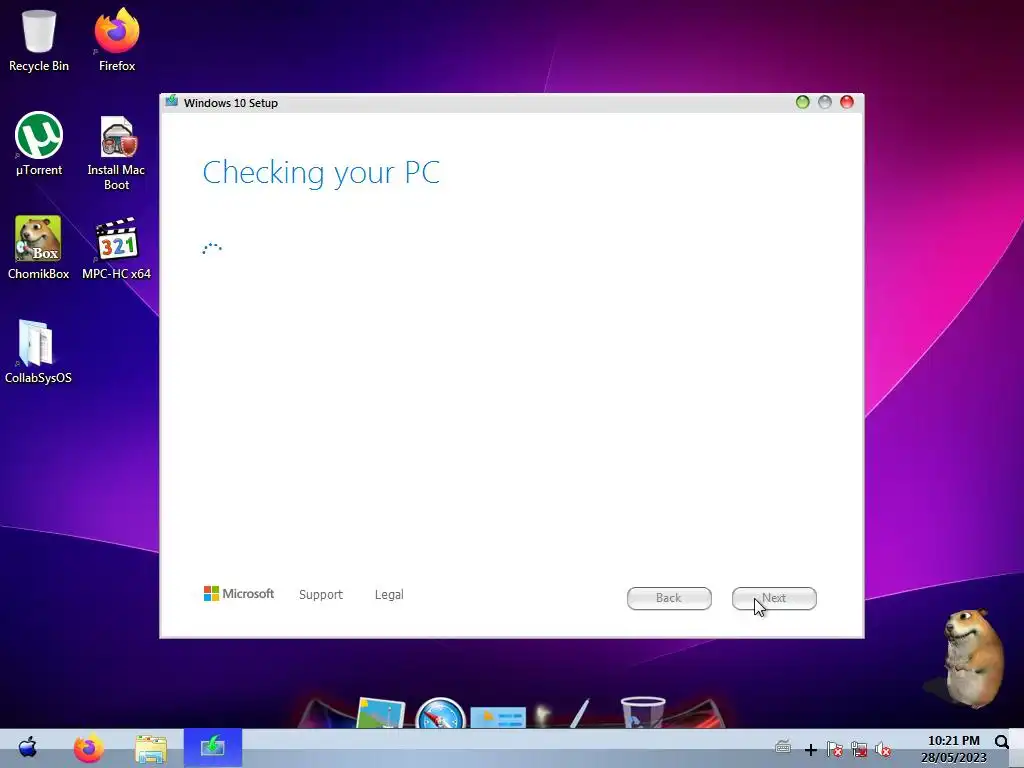
Task: Open the CollabSysOS folder shortcut
Action: point(38,351)
